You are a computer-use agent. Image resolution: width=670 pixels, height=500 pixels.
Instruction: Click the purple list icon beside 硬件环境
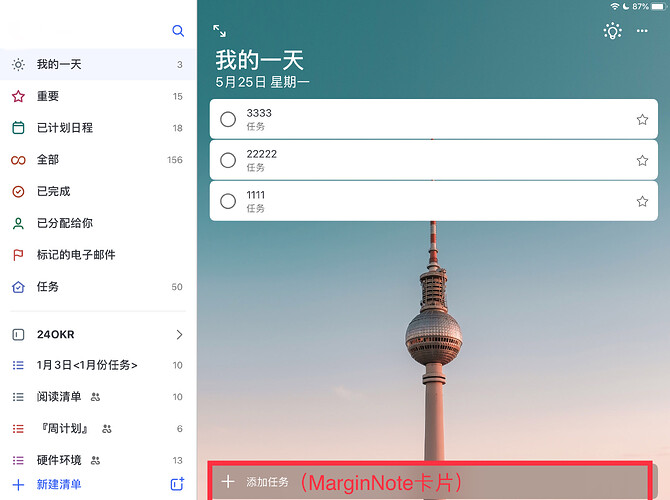[18, 460]
